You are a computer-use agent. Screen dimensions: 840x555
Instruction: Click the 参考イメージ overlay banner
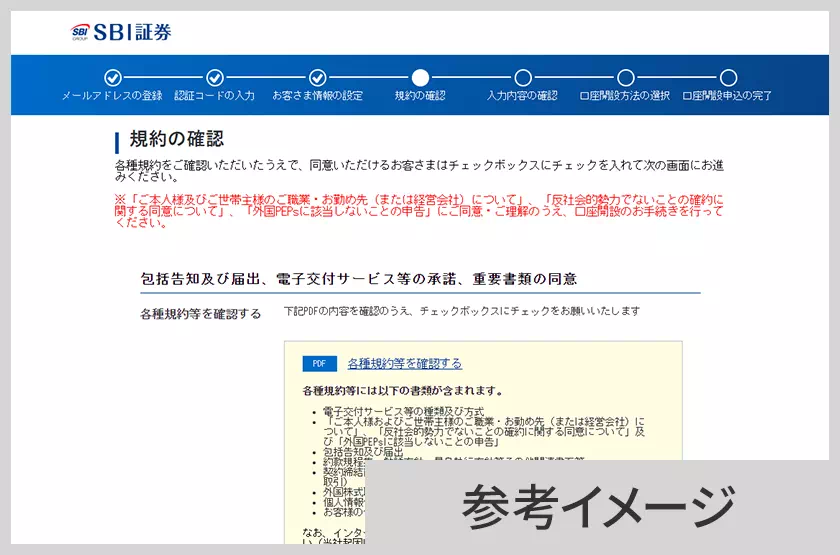(x=598, y=507)
